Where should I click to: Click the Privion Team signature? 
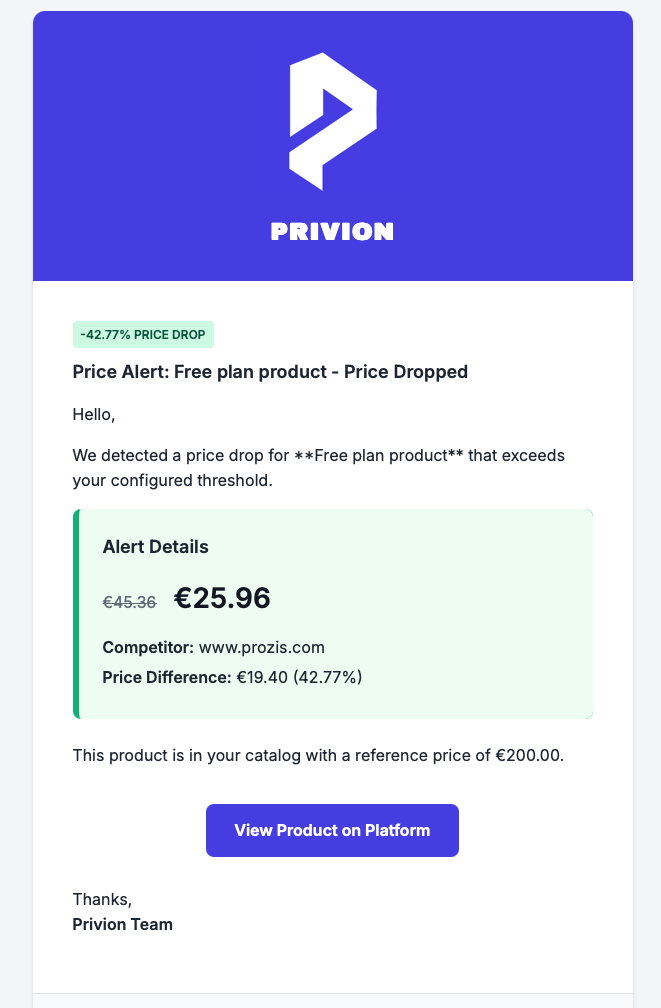(x=121, y=924)
